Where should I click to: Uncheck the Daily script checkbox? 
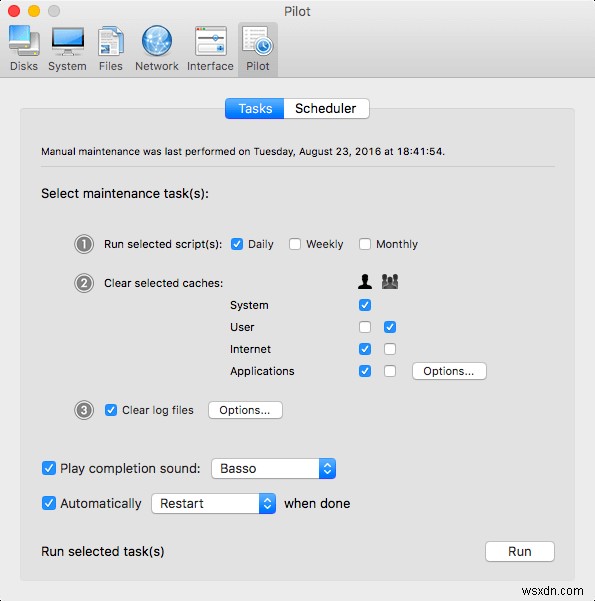tap(237, 244)
